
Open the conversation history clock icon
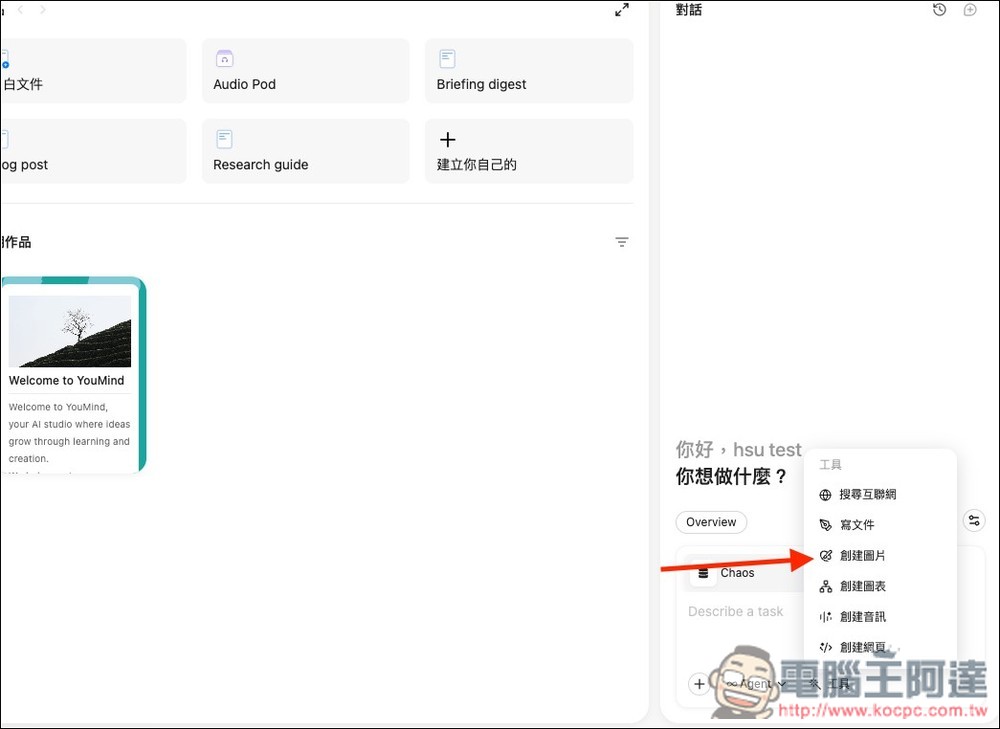pos(939,9)
